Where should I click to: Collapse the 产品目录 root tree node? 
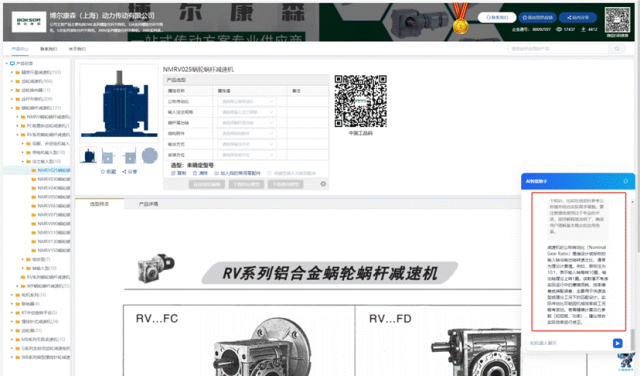7,64
